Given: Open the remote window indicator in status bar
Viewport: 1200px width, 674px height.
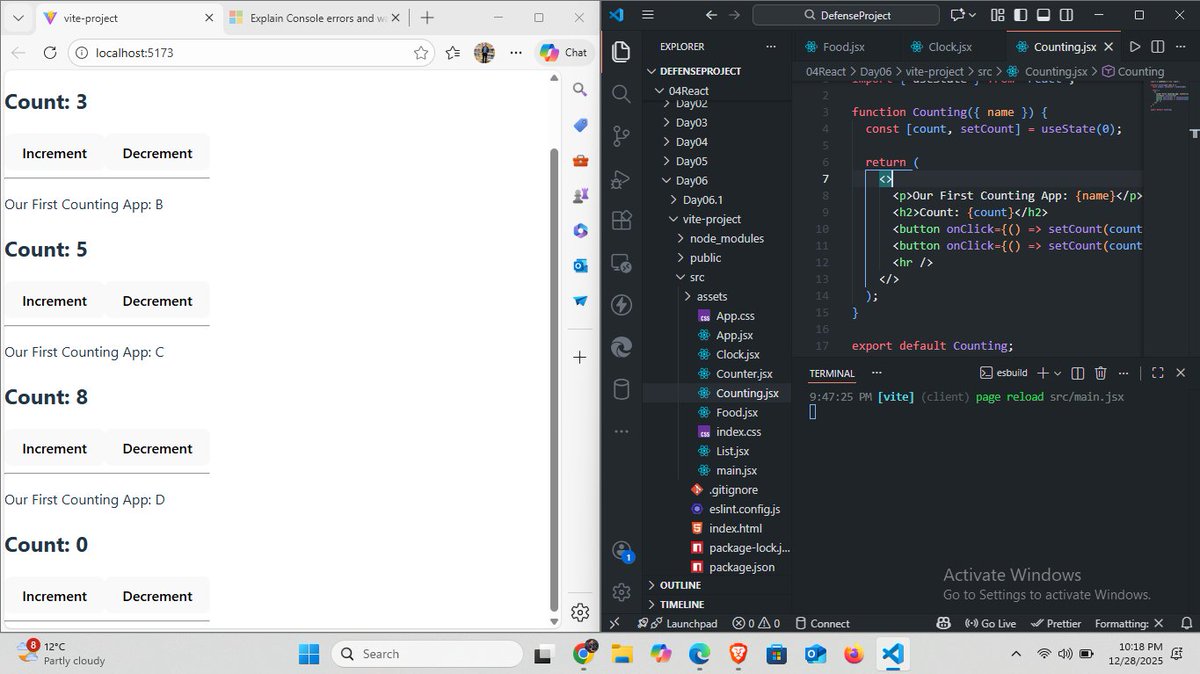Looking at the screenshot, I should tap(615, 623).
